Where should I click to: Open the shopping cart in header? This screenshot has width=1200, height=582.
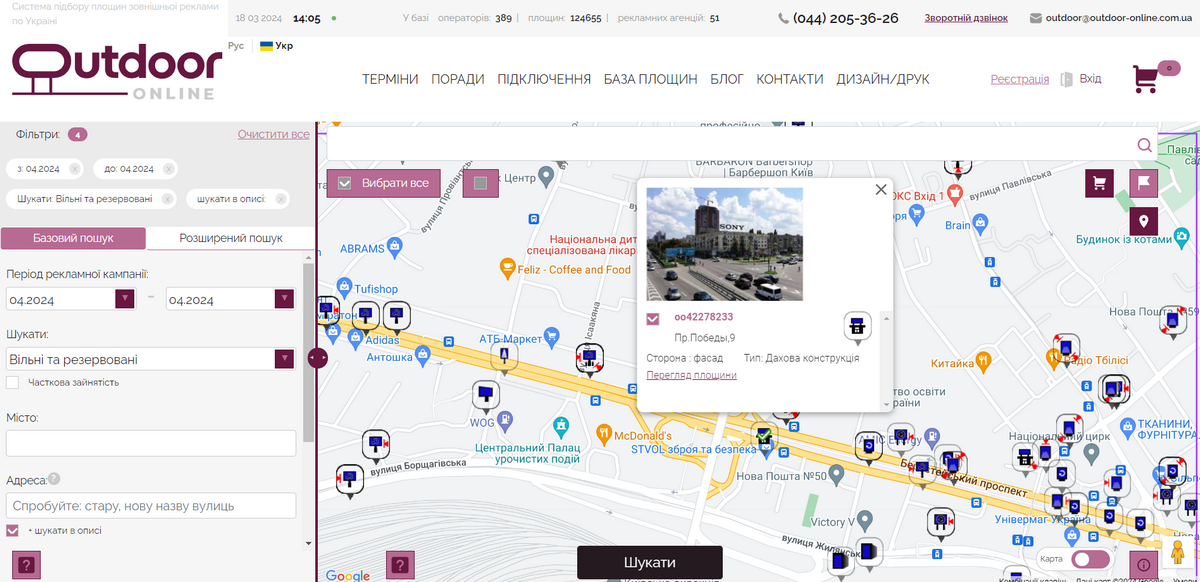coord(1146,79)
